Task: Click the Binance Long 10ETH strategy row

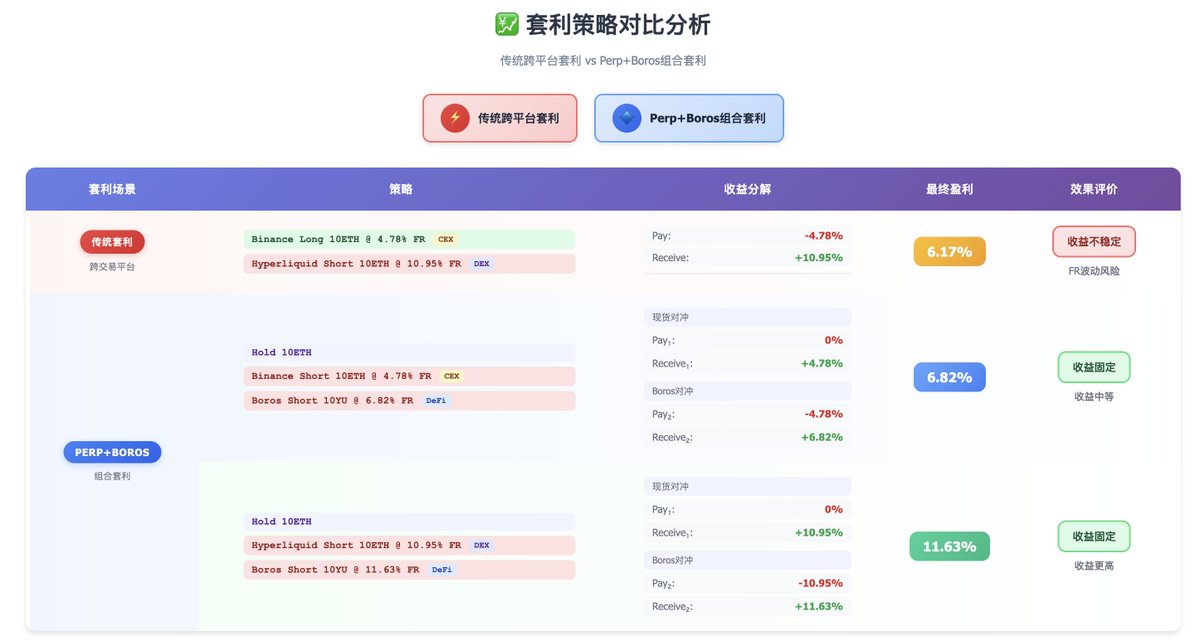Action: pyautogui.click(x=409, y=239)
